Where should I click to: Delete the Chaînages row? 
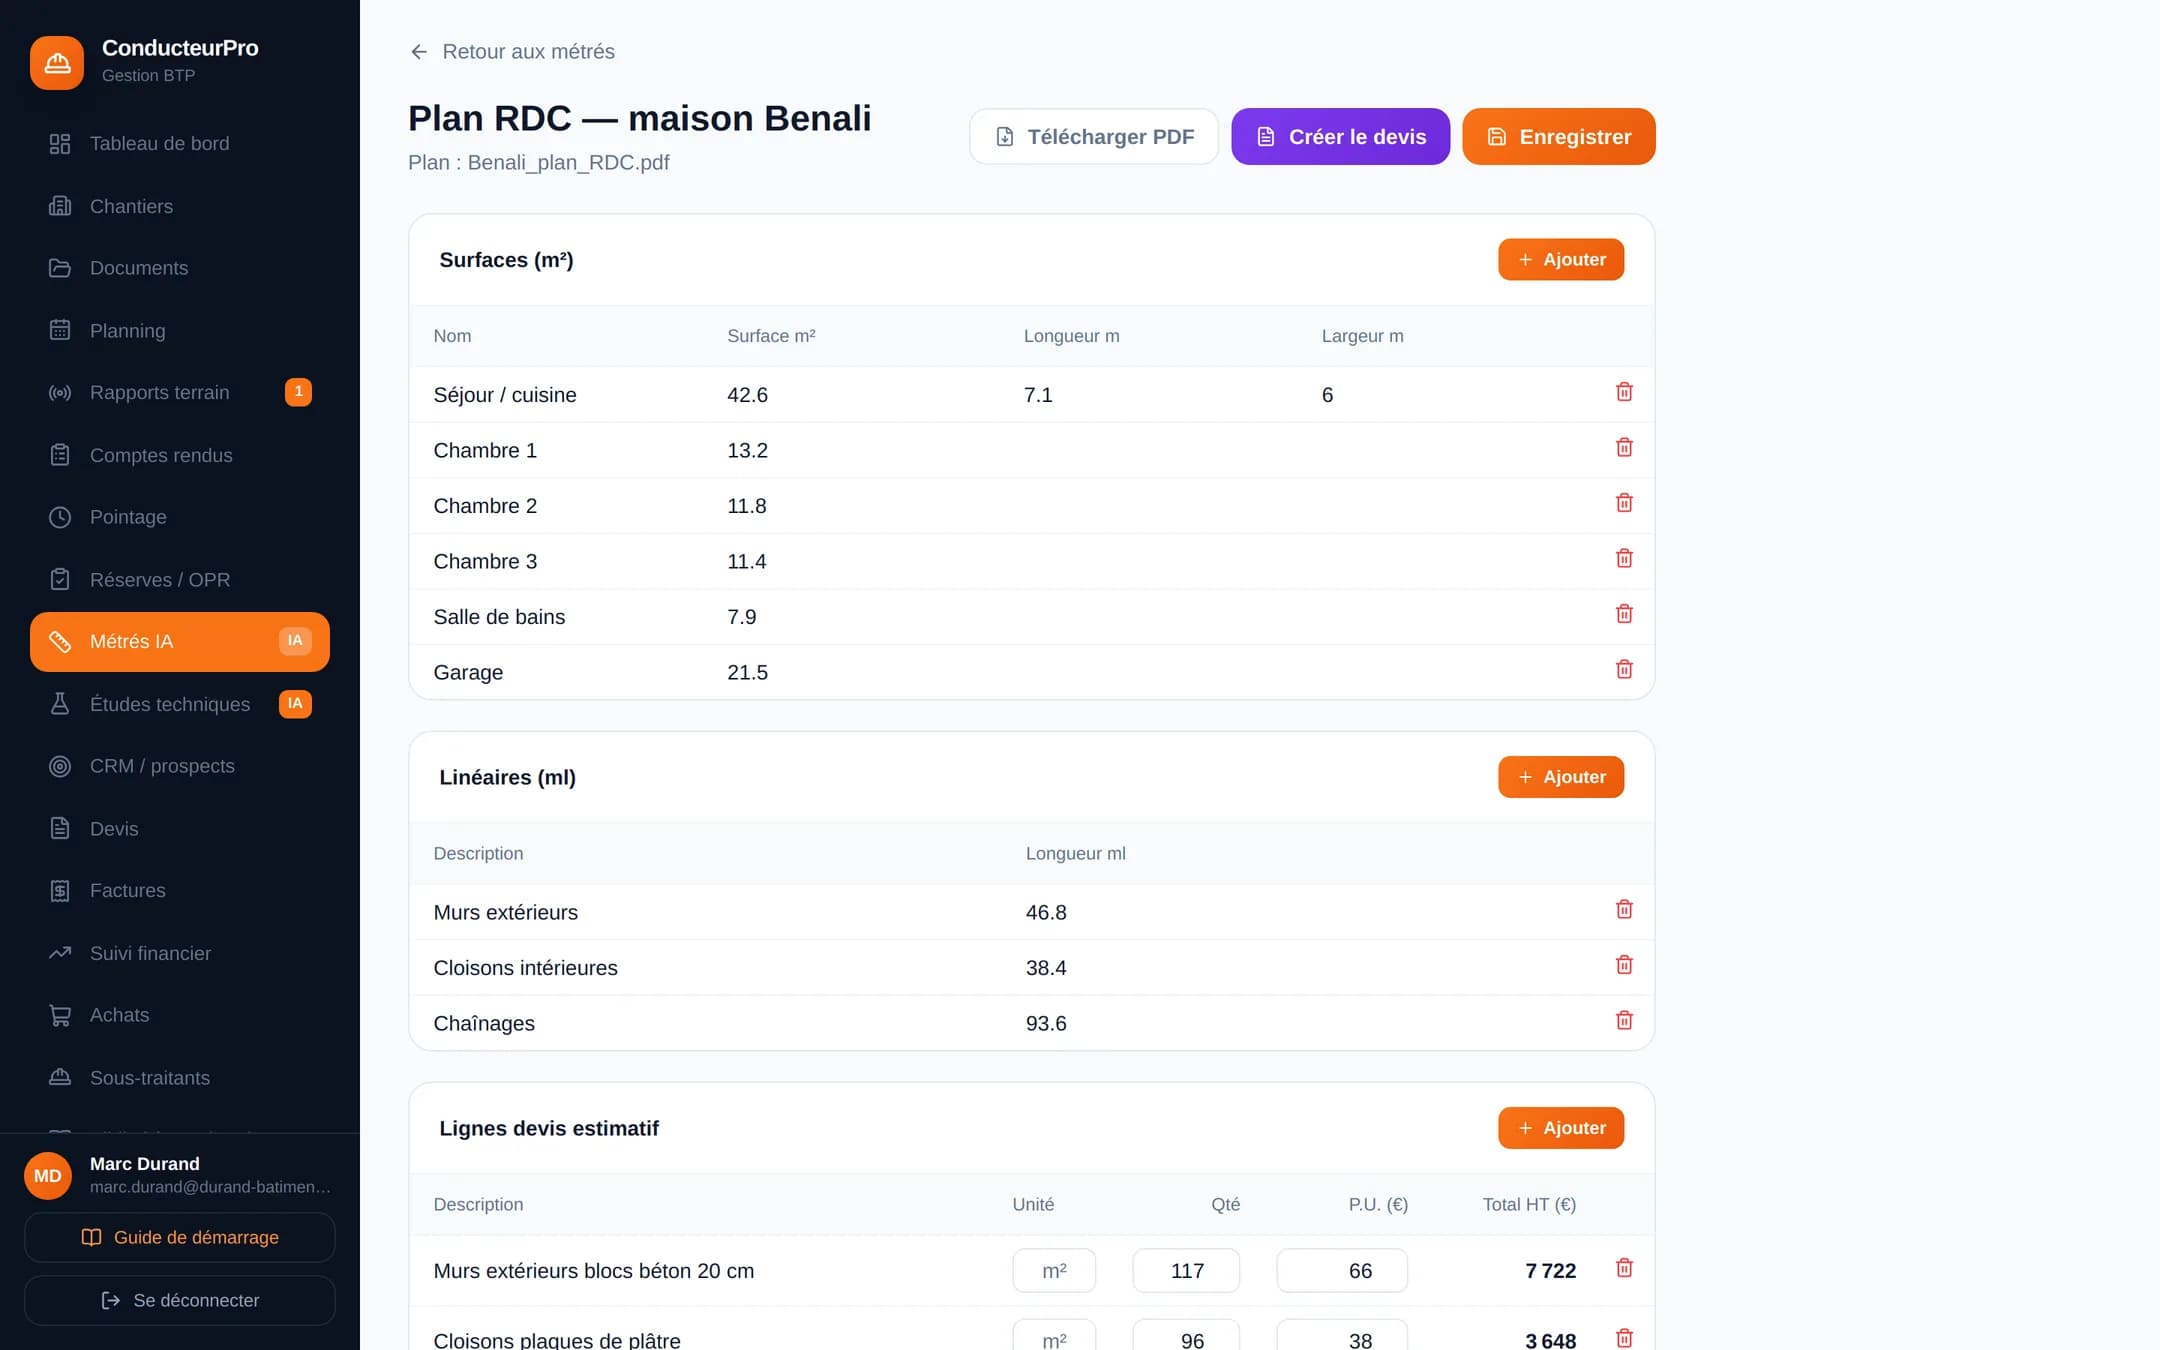pyautogui.click(x=1624, y=1021)
